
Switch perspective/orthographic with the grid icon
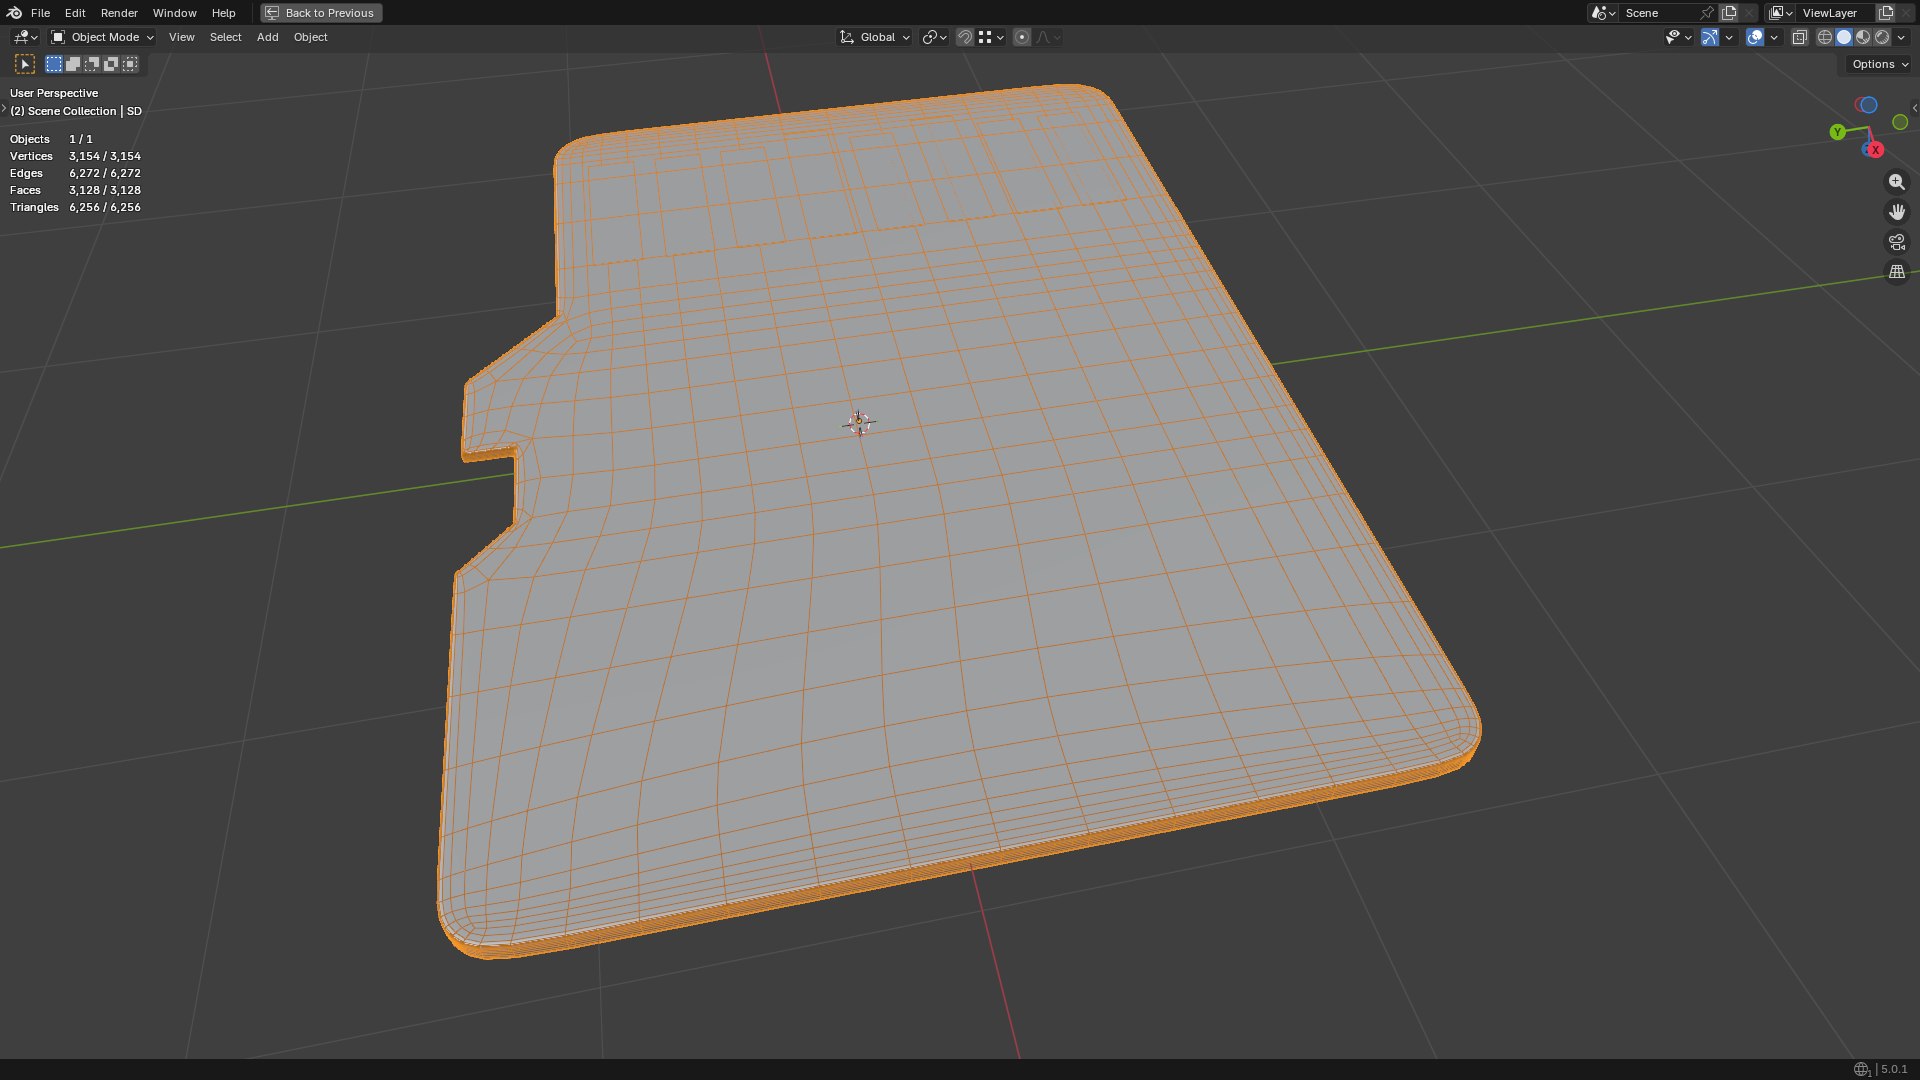click(x=1896, y=272)
